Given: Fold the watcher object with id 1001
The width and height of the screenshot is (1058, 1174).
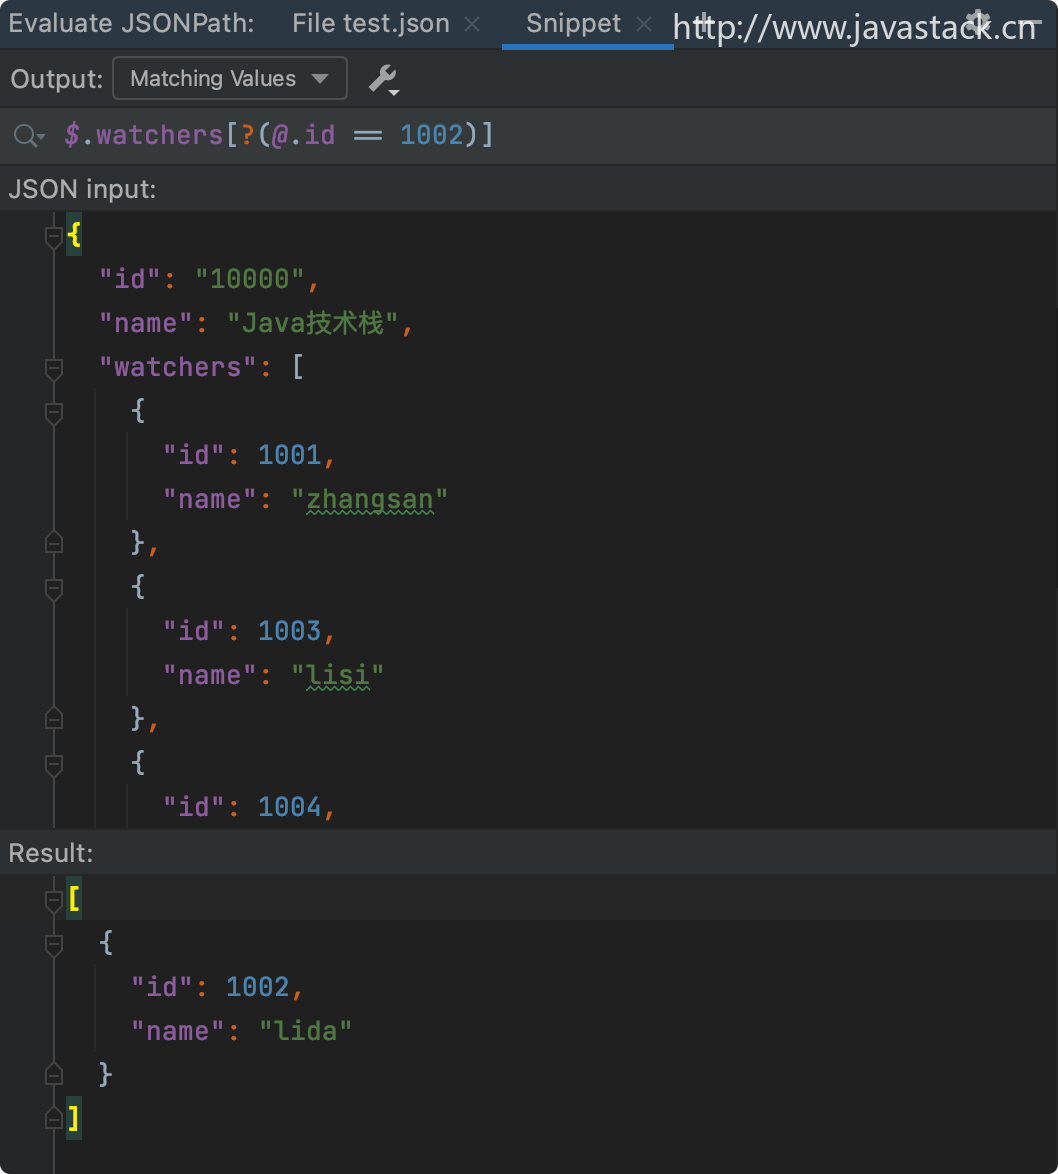Looking at the screenshot, I should 54,413.
